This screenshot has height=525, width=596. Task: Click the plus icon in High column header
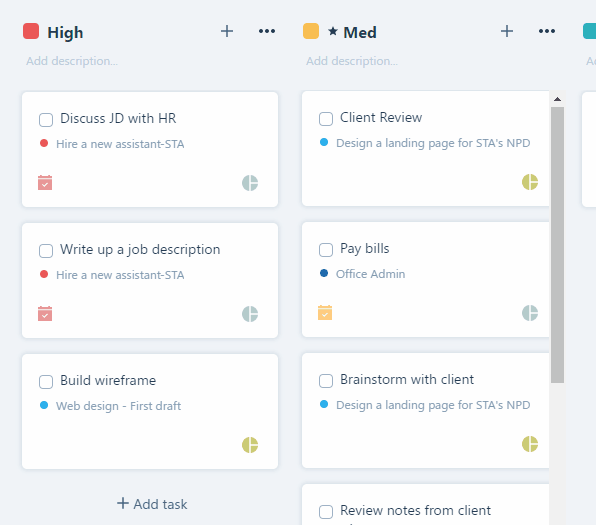tap(227, 31)
